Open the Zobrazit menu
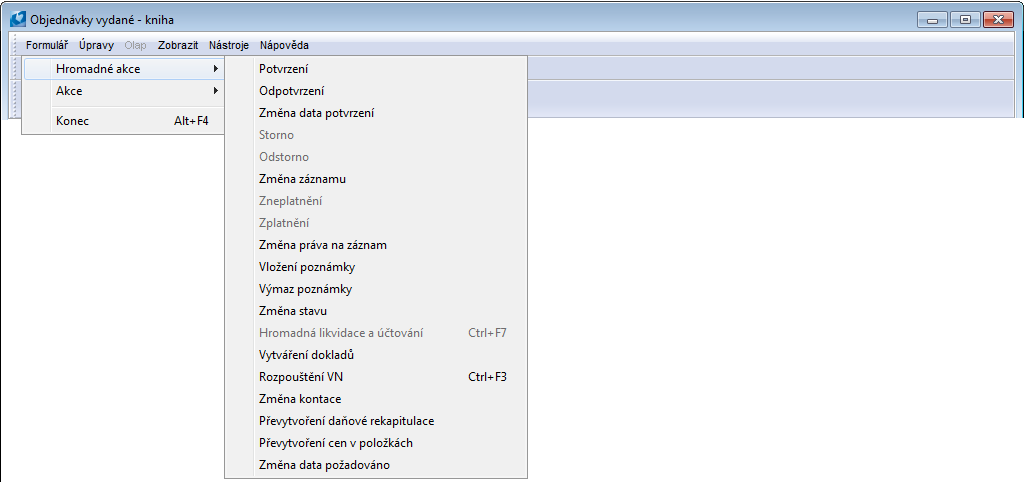Screen dimensions: 1024x482 (178, 45)
